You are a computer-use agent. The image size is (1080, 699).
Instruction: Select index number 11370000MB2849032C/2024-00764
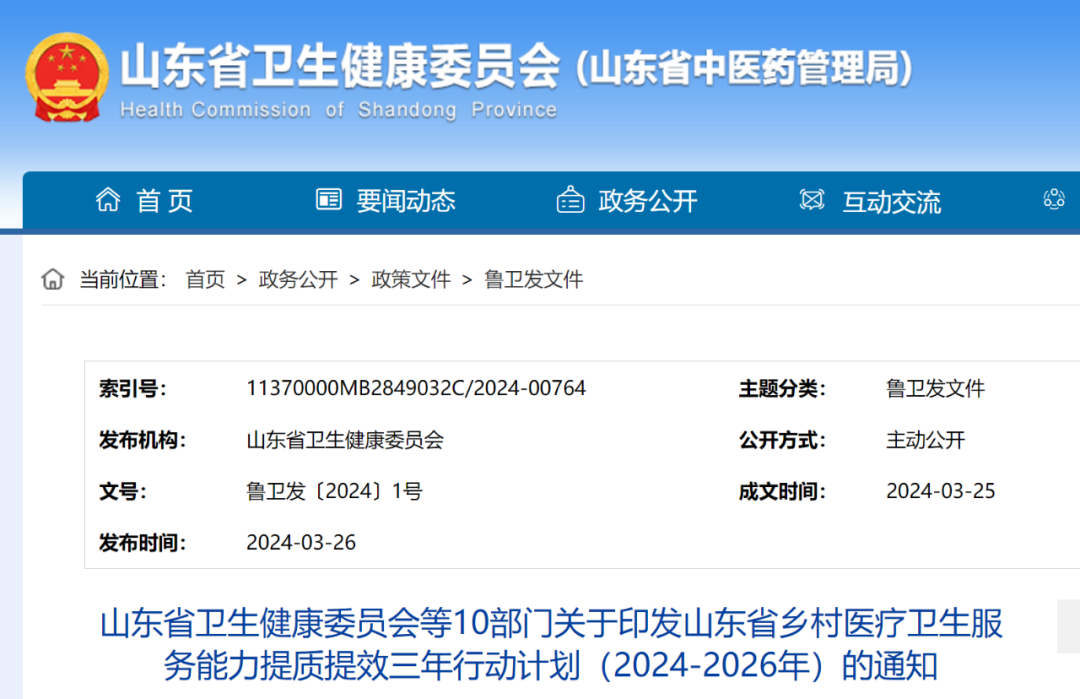coord(416,388)
